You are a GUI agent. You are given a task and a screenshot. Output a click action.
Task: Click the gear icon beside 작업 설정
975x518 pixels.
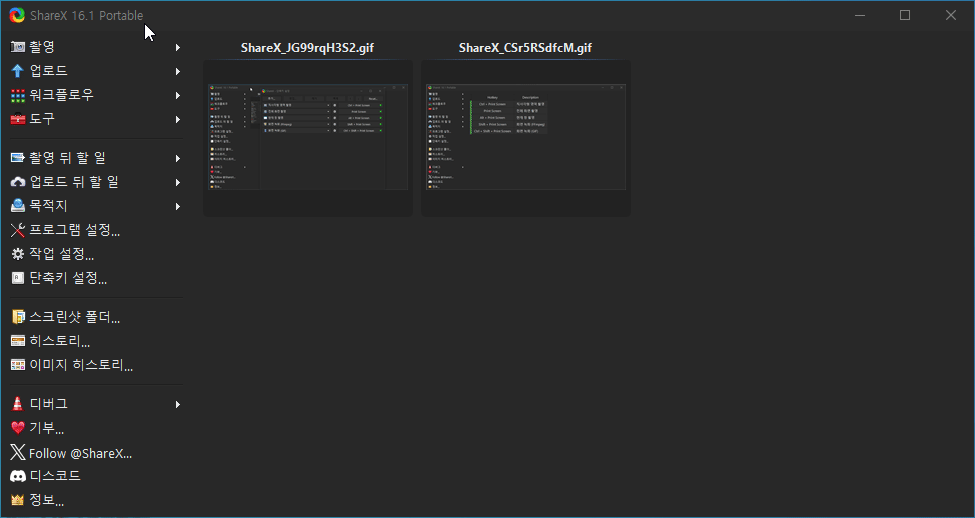tap(17, 254)
